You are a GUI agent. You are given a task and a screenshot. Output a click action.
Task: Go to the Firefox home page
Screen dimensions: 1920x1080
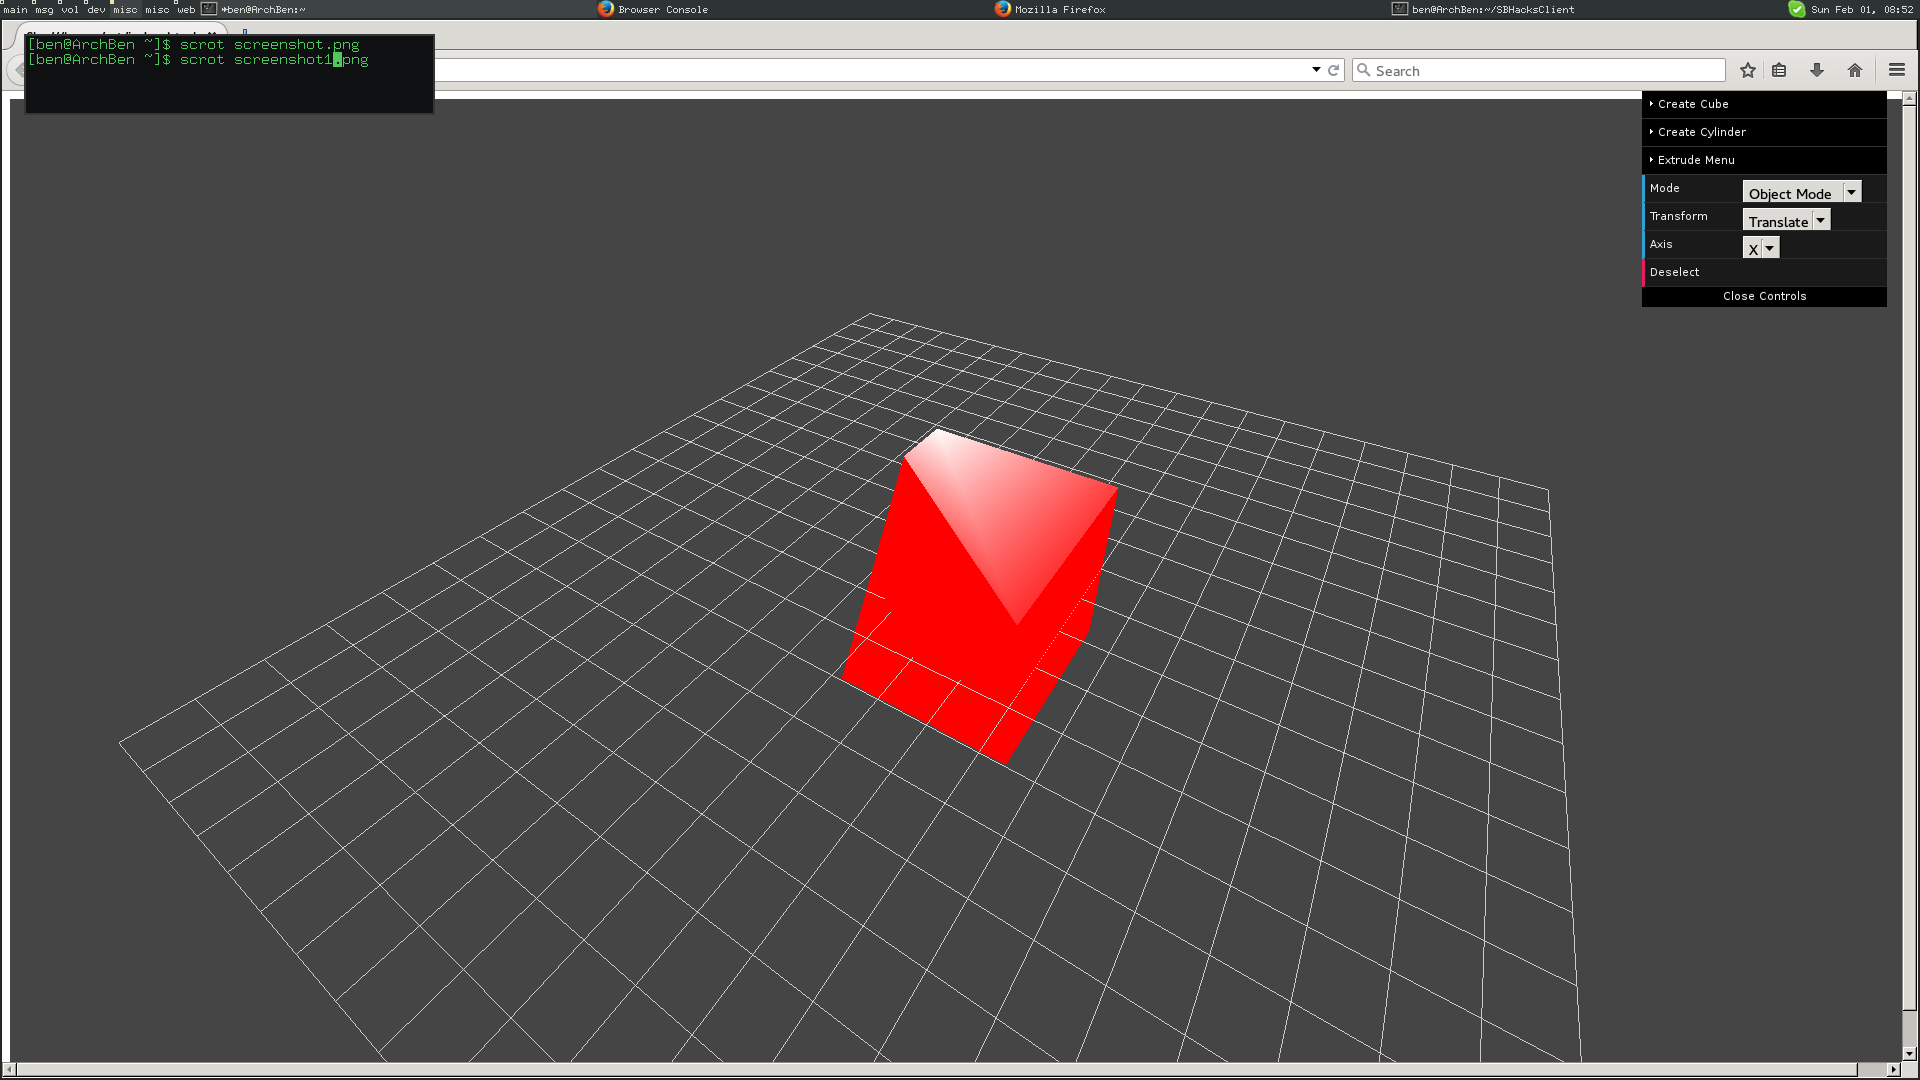click(1855, 70)
